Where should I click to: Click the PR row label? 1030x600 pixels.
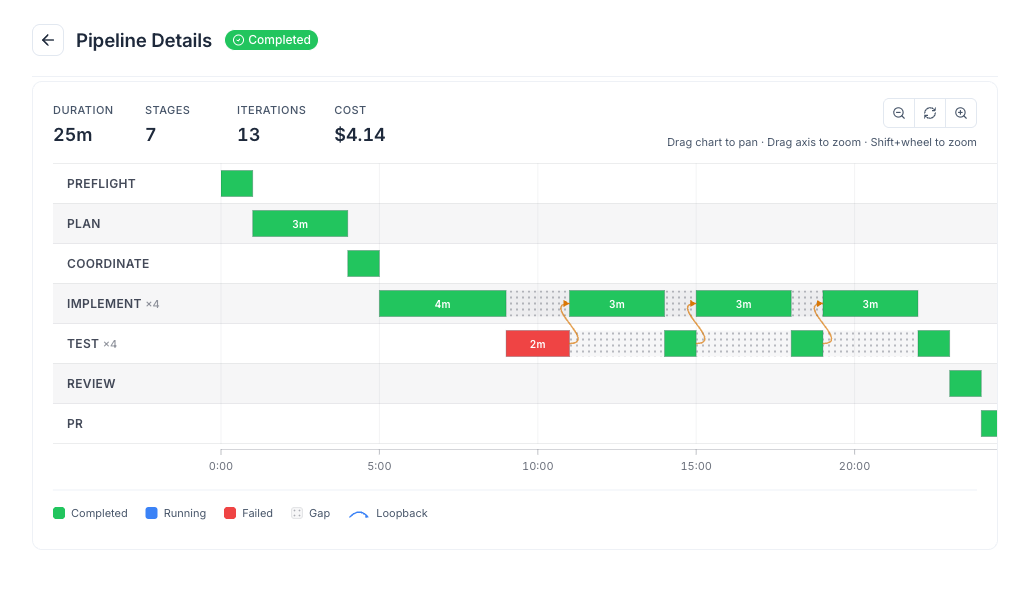click(x=75, y=424)
